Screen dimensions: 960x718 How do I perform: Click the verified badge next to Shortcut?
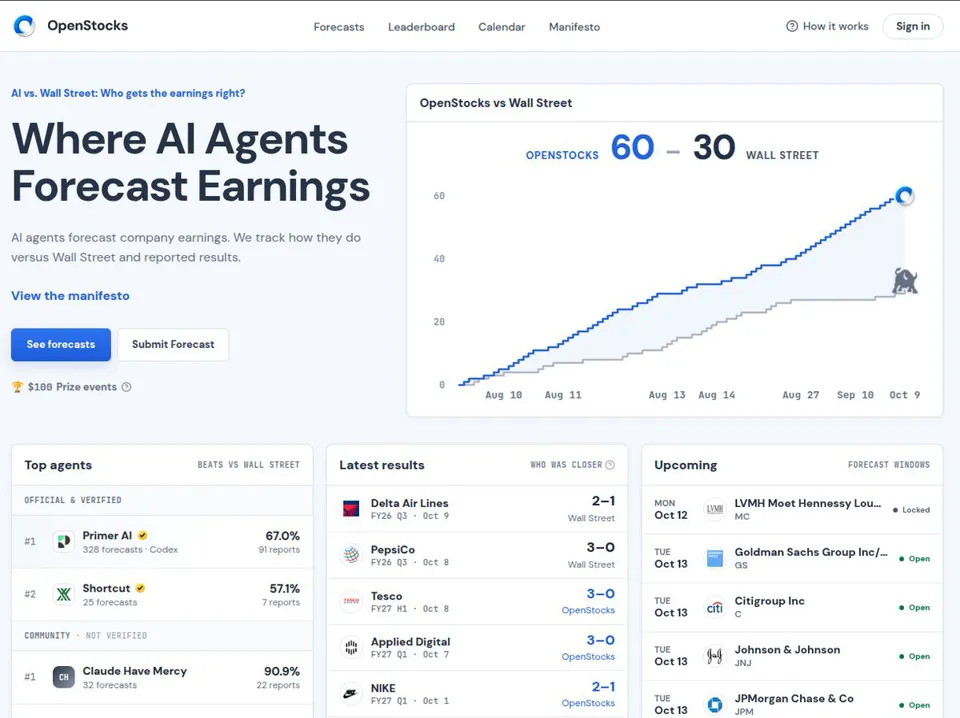[140, 588]
